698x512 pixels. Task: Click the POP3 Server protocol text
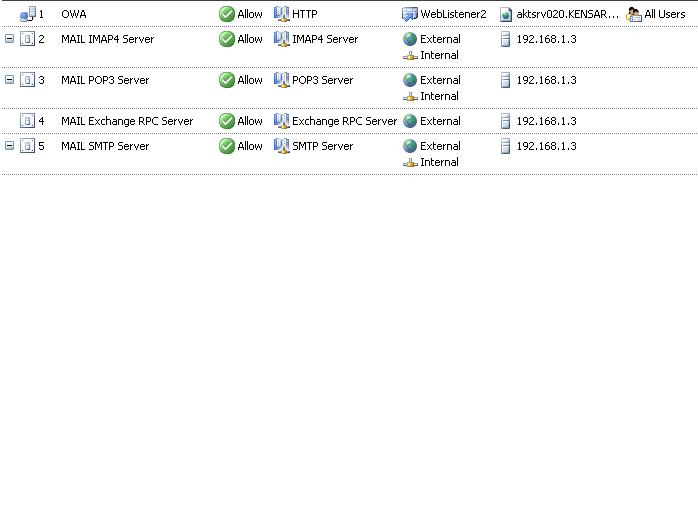(323, 80)
